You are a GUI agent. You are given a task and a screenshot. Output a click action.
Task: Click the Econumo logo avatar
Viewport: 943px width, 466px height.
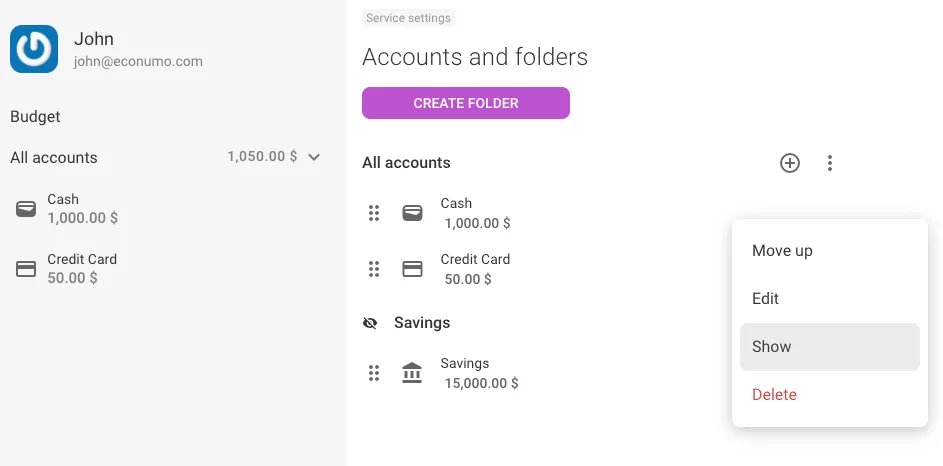(x=34, y=49)
